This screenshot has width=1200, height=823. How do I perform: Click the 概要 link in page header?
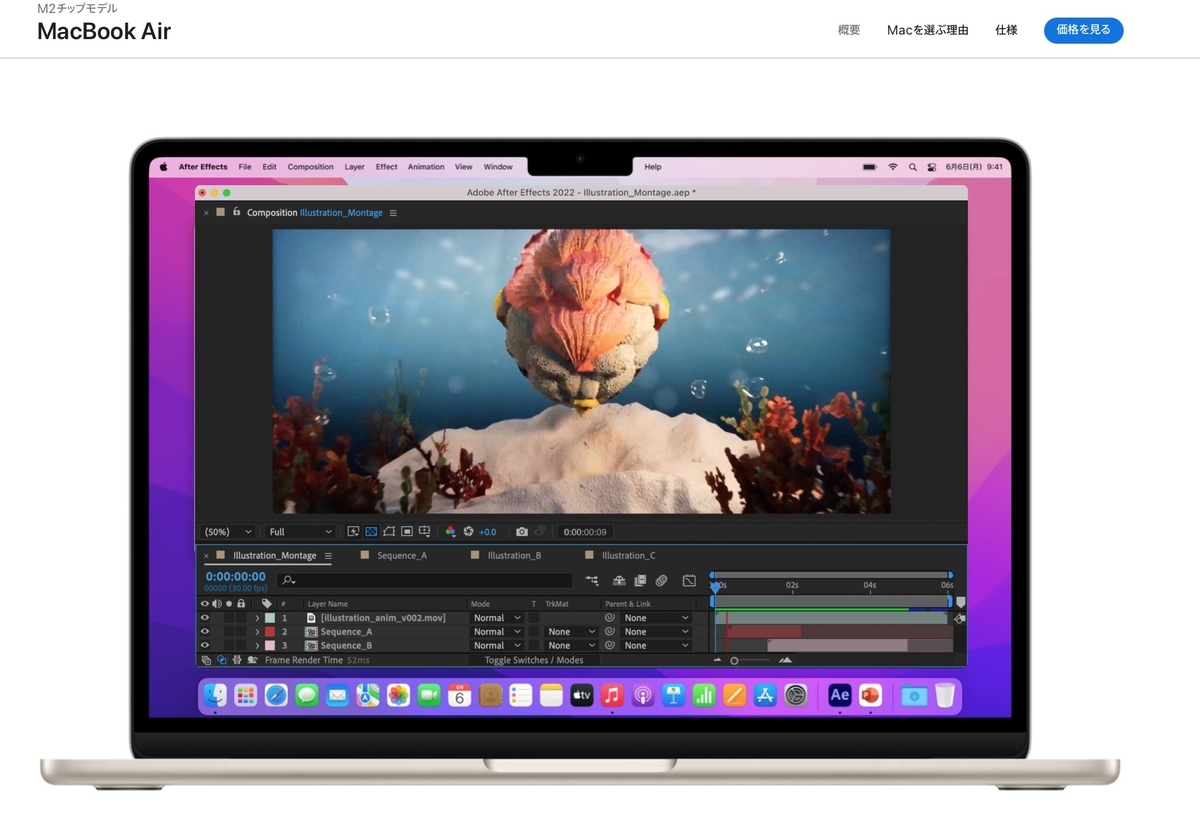(849, 30)
